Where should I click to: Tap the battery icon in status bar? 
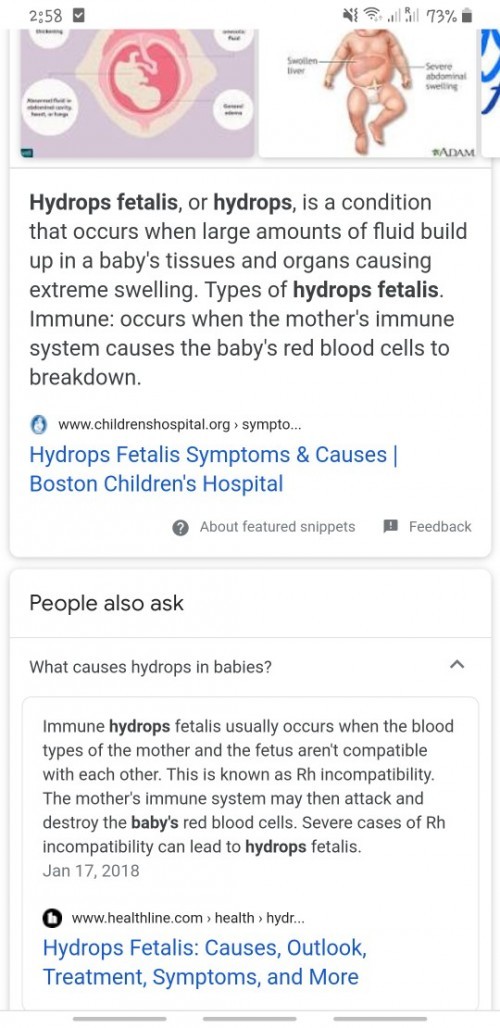point(467,15)
